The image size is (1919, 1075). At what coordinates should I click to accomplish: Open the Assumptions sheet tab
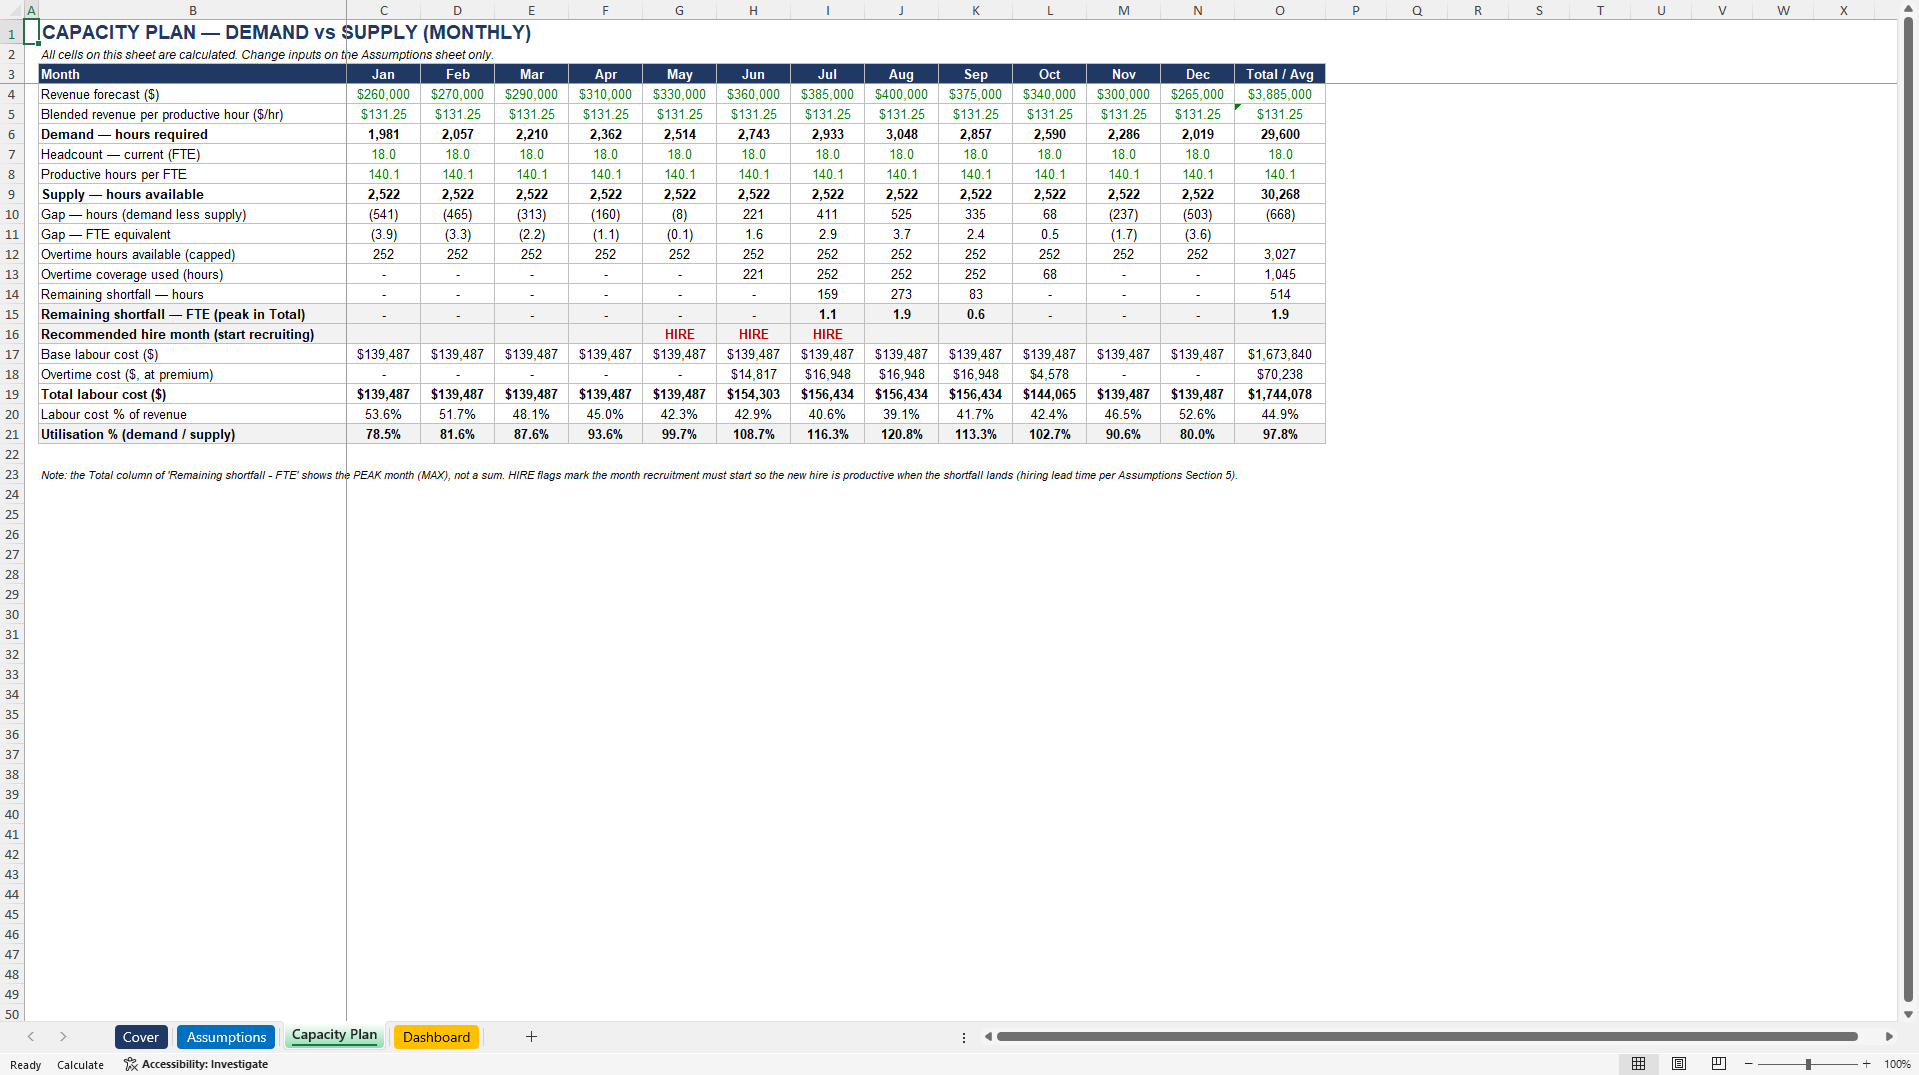click(226, 1037)
